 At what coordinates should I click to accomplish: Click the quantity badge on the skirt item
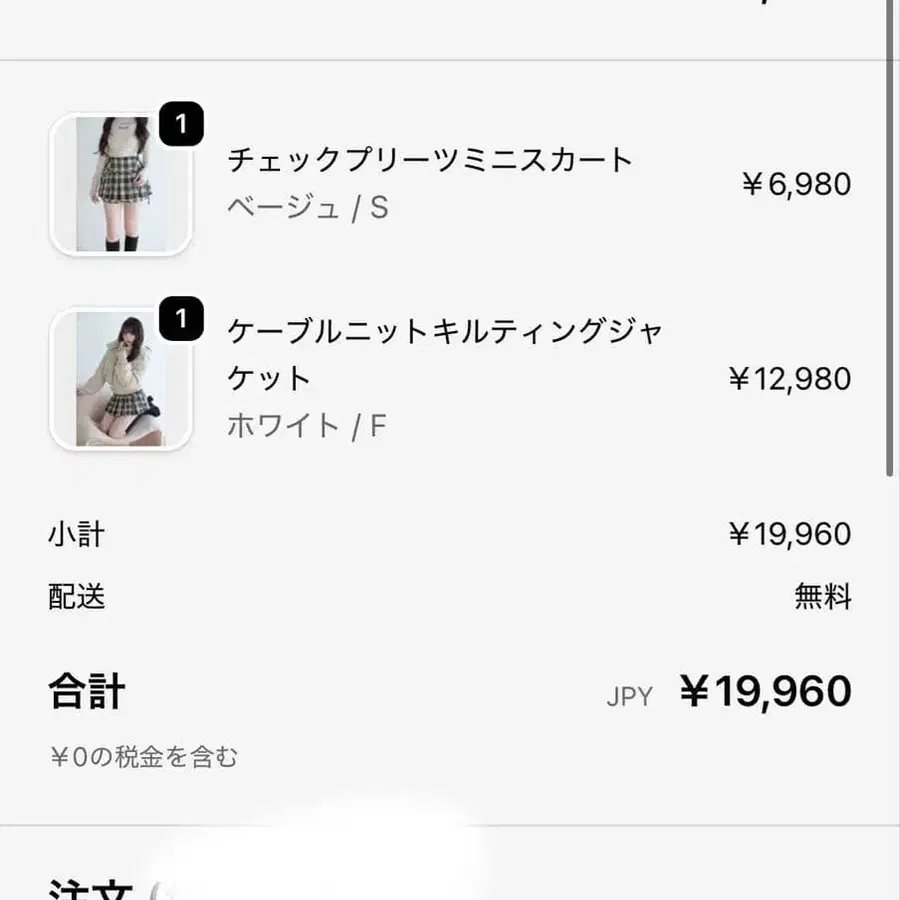click(x=180, y=124)
